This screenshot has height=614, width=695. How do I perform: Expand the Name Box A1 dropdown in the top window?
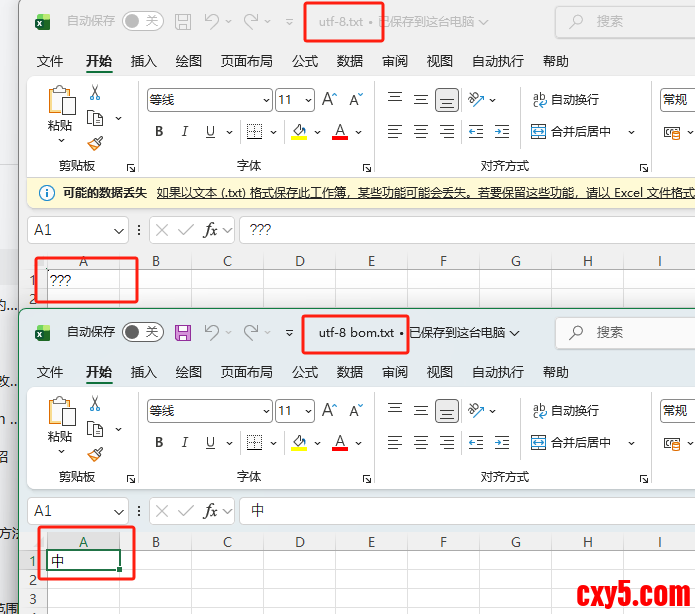118,231
